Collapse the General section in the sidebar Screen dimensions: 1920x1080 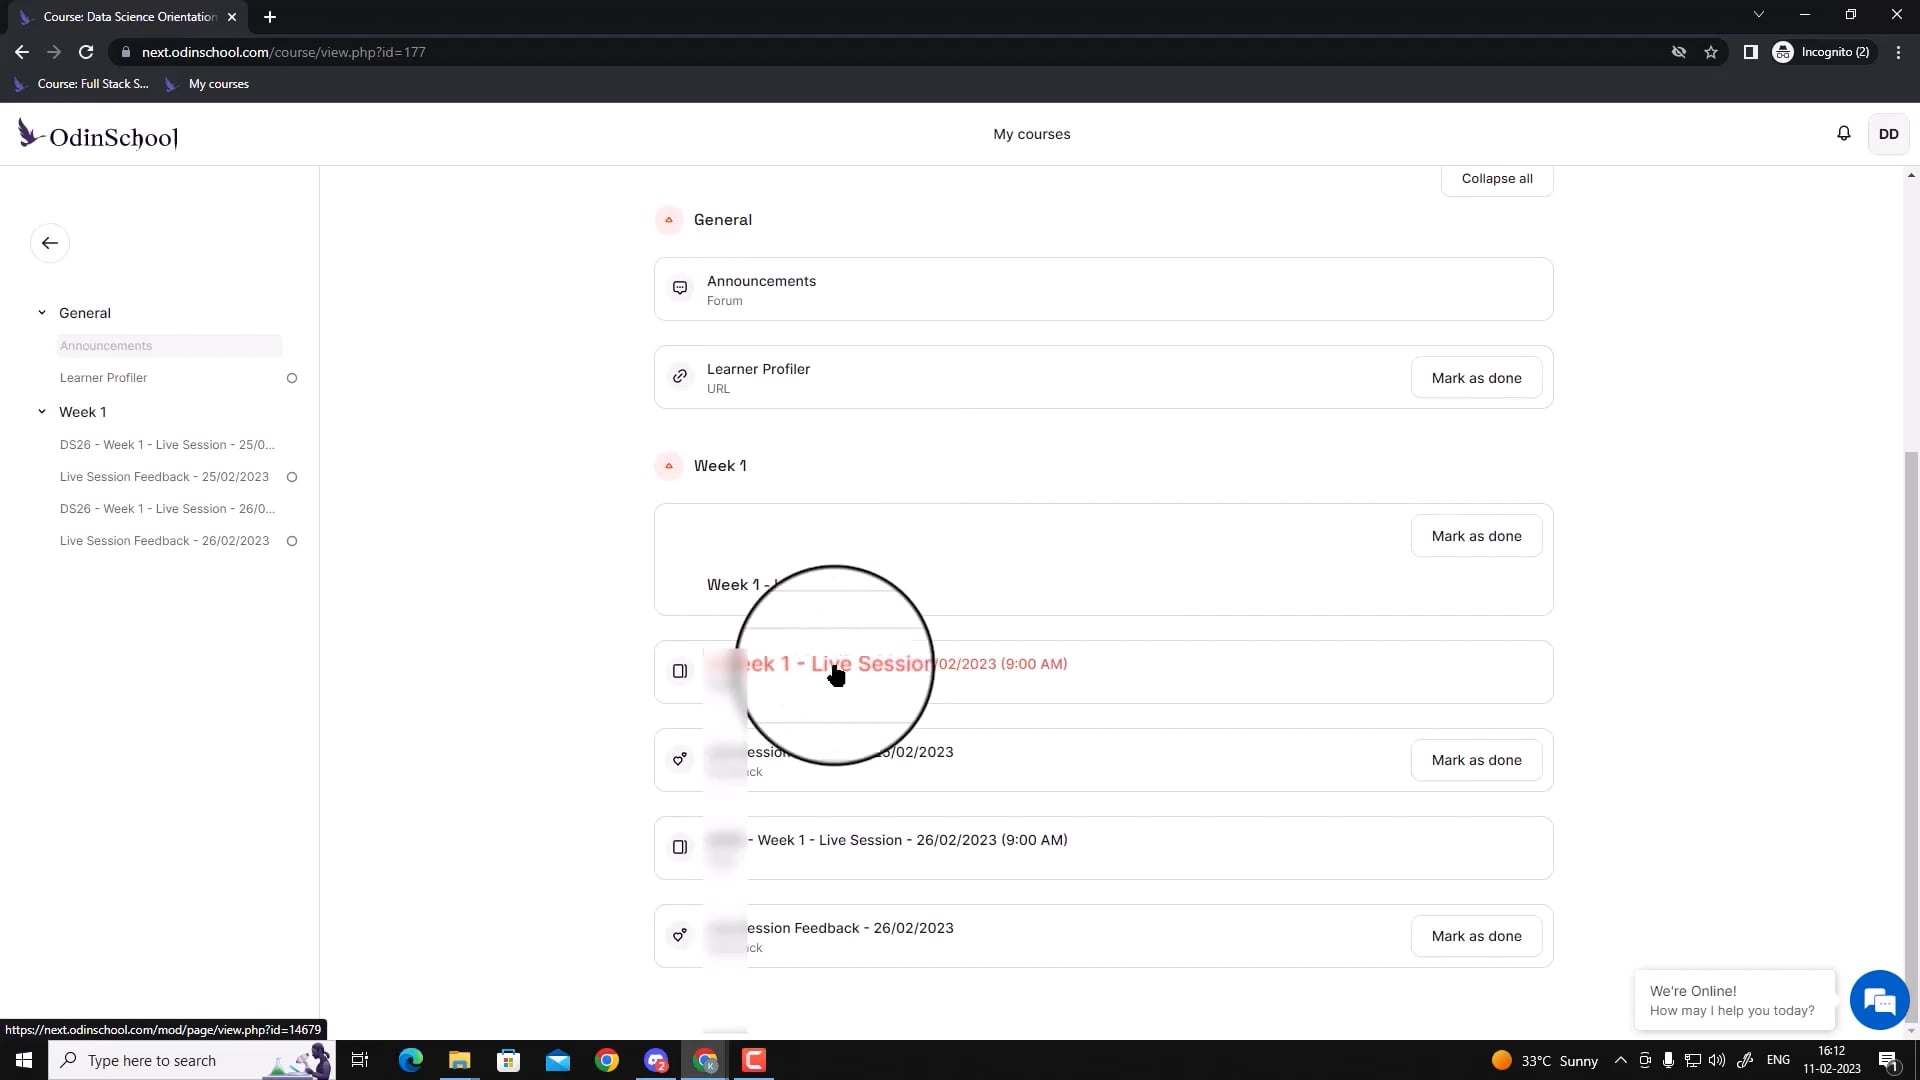pyautogui.click(x=42, y=312)
